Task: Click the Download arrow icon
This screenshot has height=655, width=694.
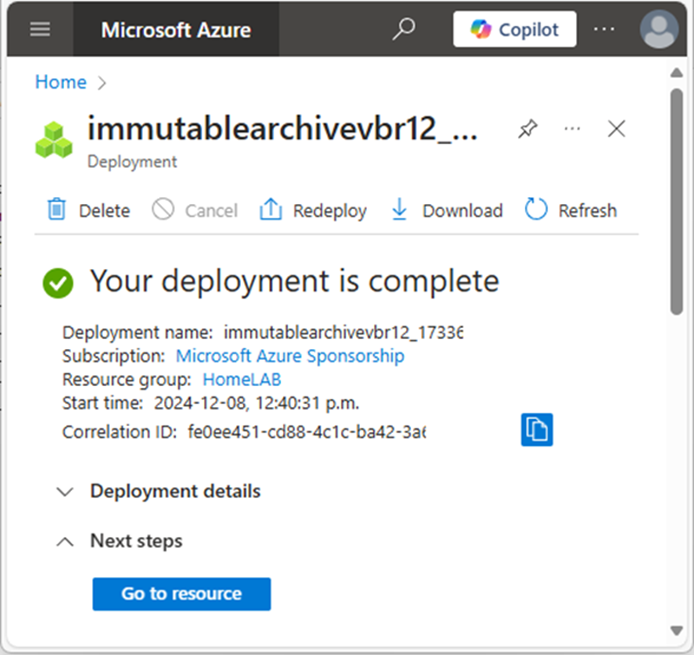Action: tap(399, 209)
